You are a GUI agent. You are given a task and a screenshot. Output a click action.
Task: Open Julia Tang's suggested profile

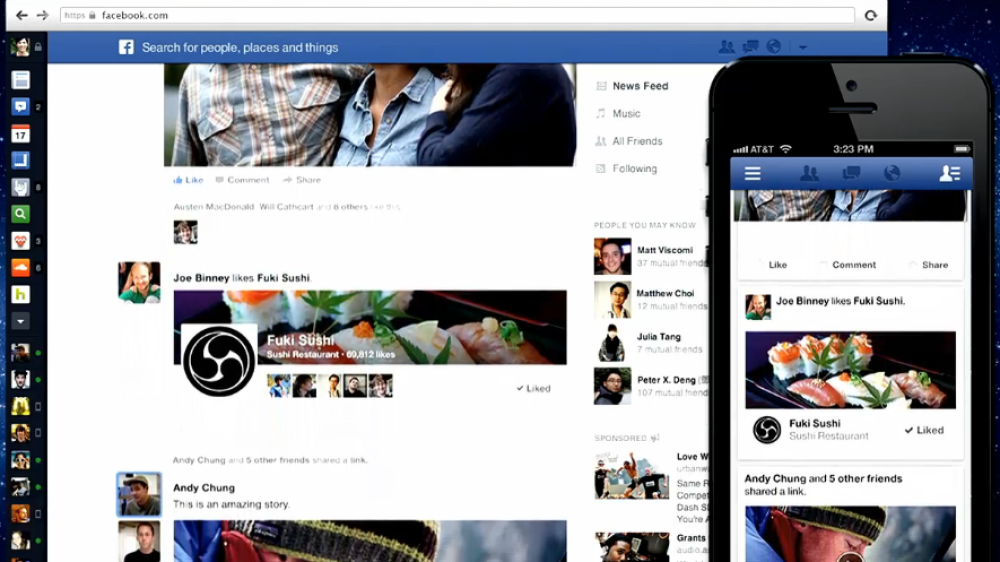pos(659,337)
